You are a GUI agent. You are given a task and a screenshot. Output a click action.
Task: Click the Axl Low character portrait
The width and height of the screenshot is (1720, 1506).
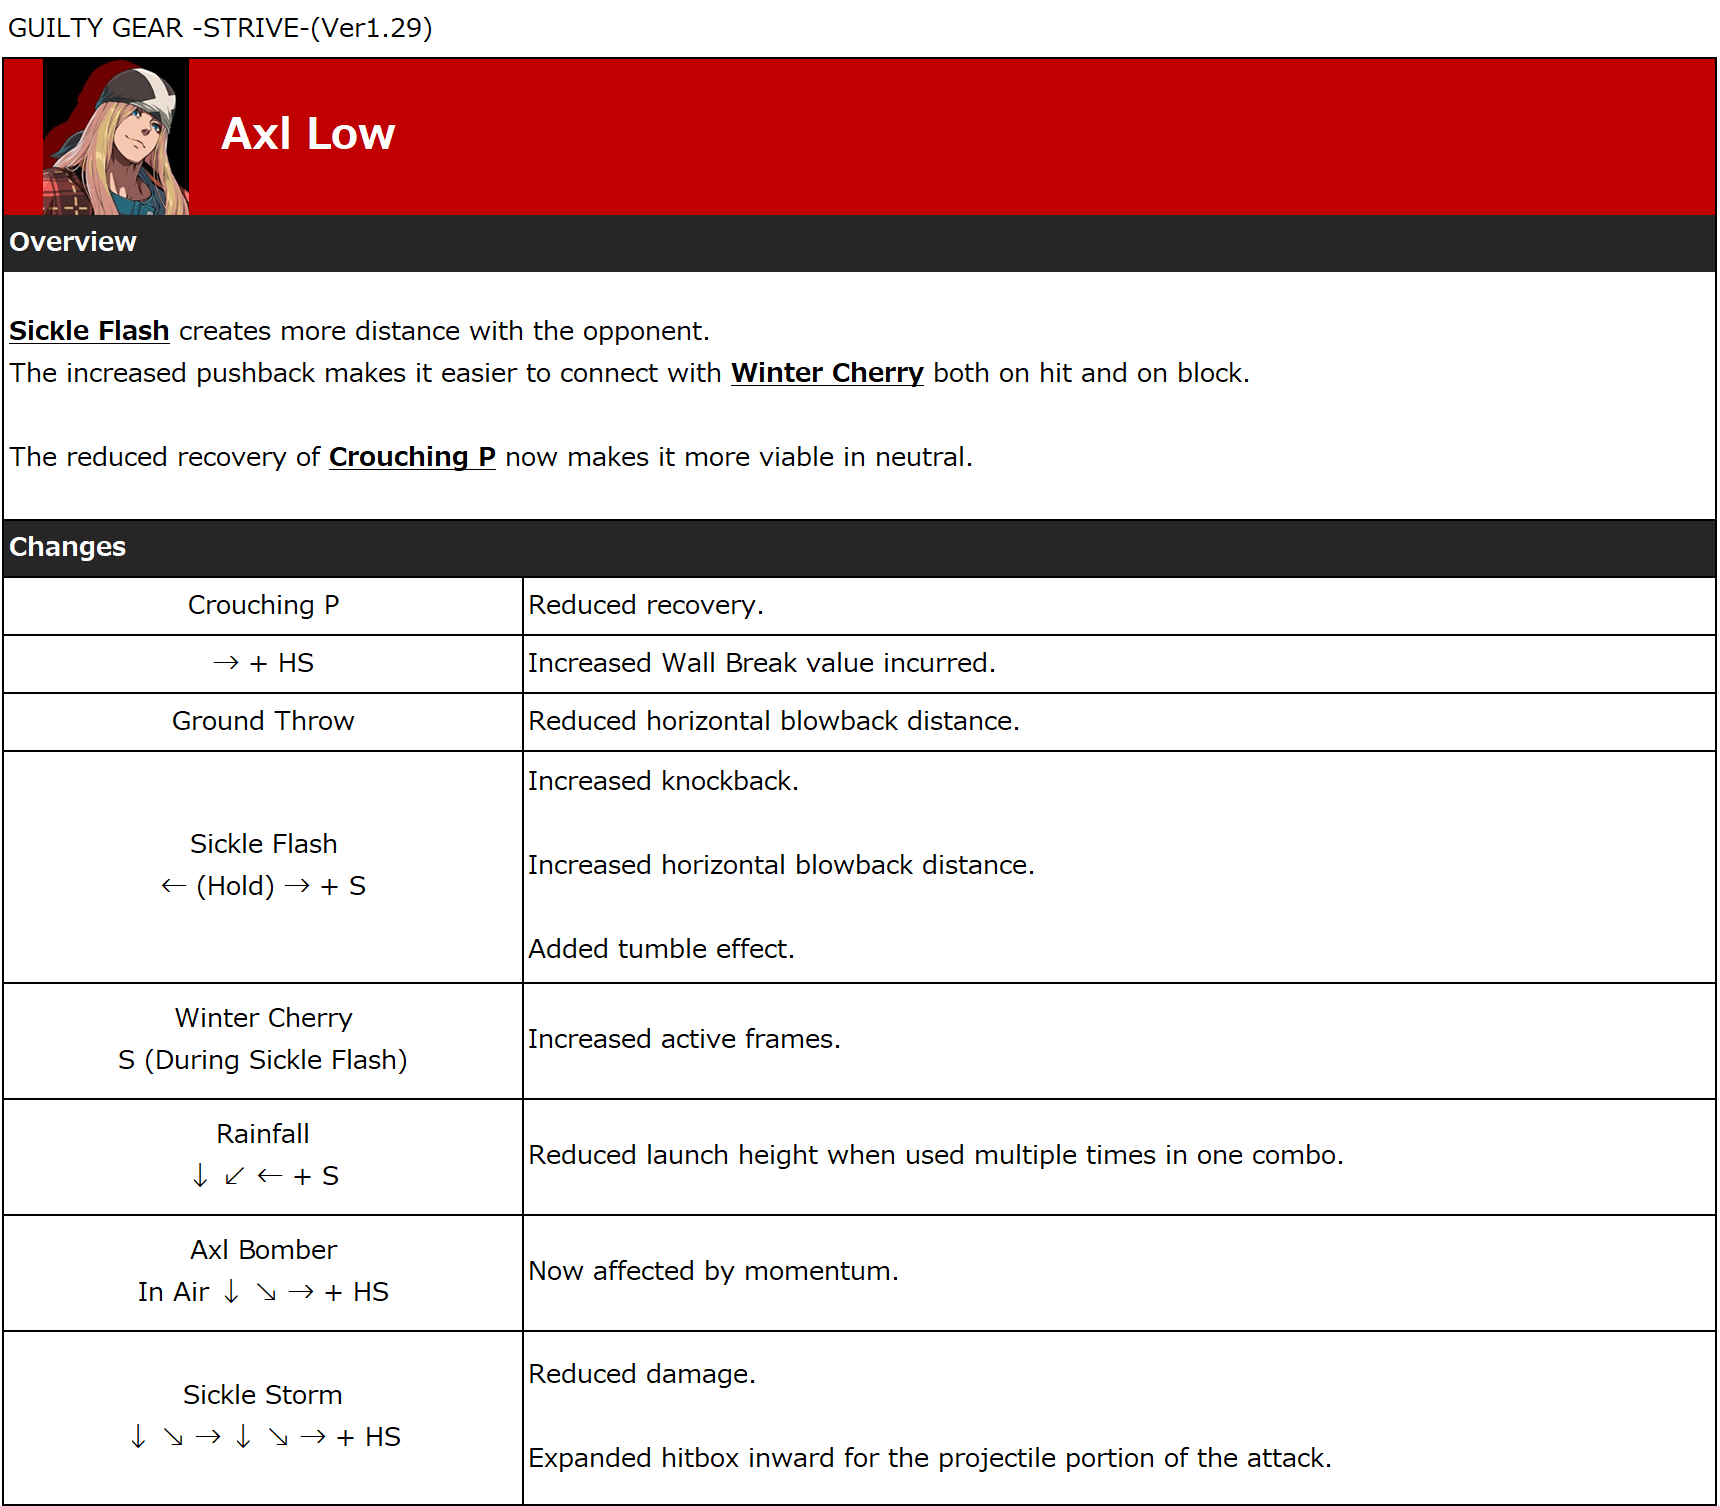[116, 137]
